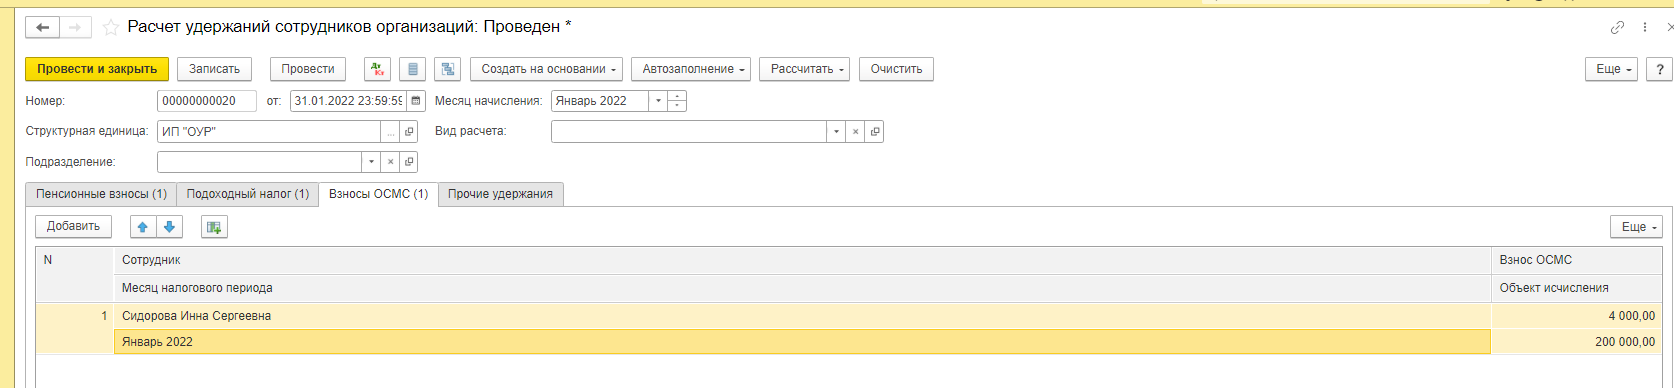Image resolution: width=1674 pixels, height=388 pixels.
Task: Go back with left arrow
Action: click(43, 28)
